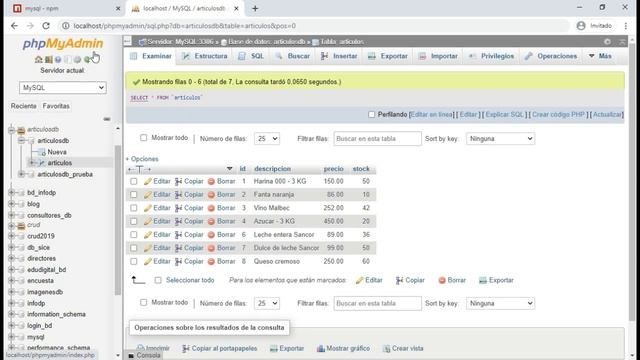Switch to the SQL tab
The height and width of the screenshot is (360, 640).
click(x=251, y=56)
